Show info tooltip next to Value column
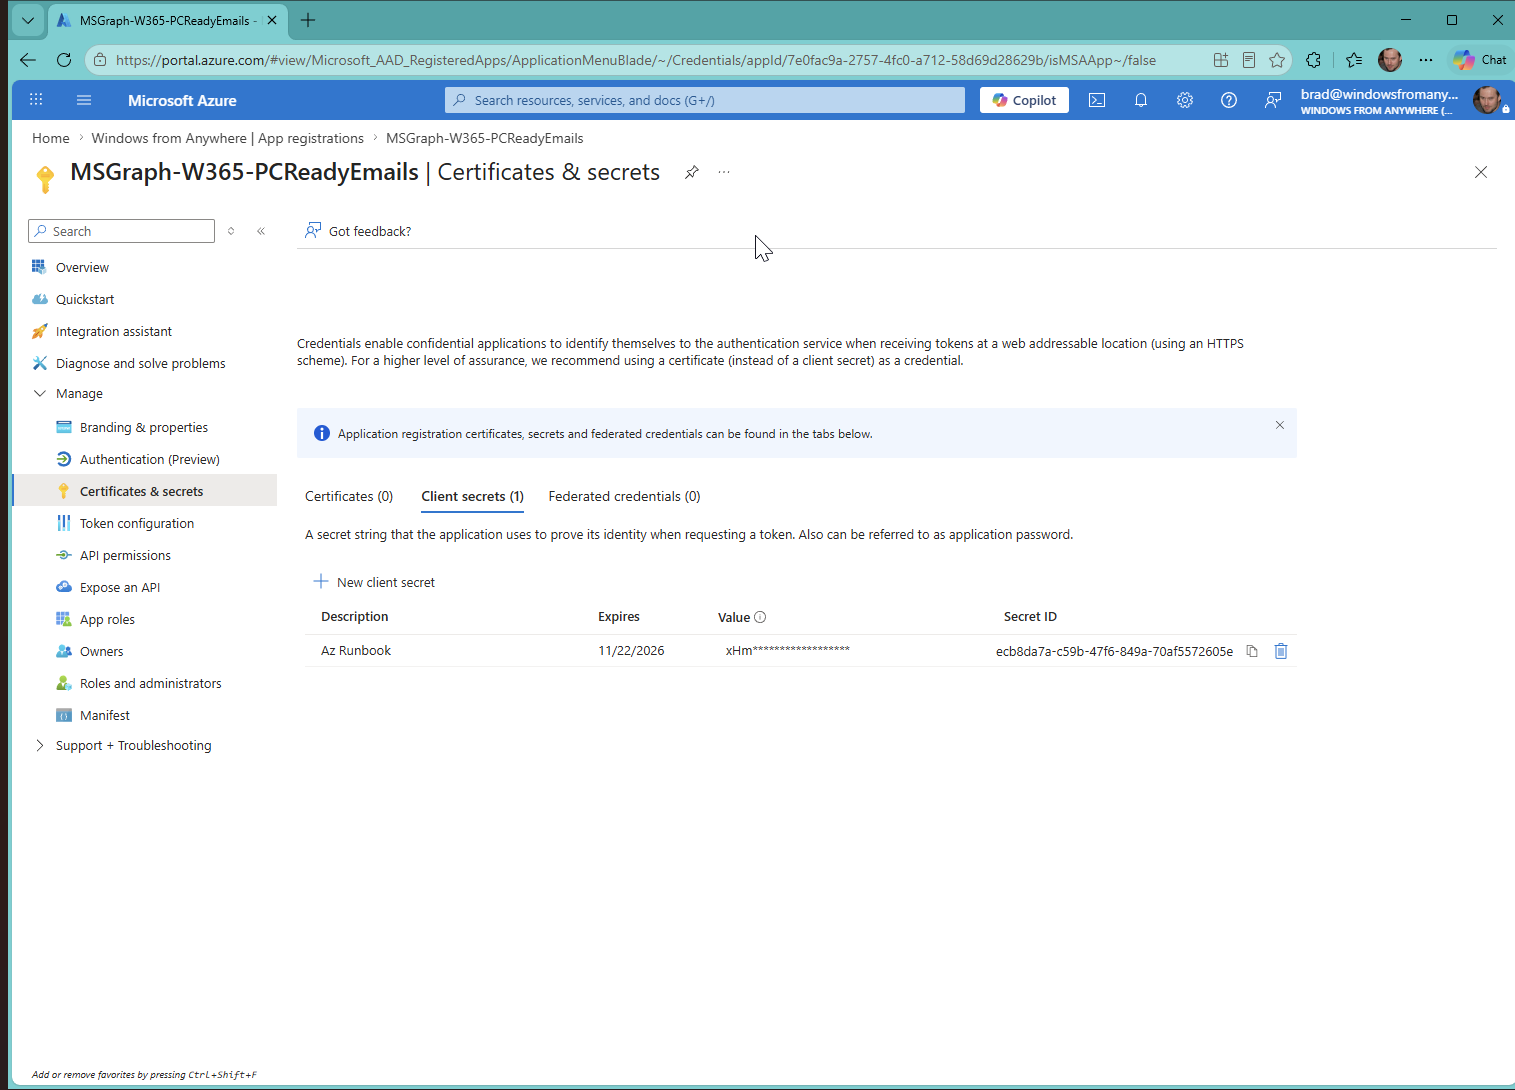This screenshot has width=1515, height=1090. coord(760,617)
